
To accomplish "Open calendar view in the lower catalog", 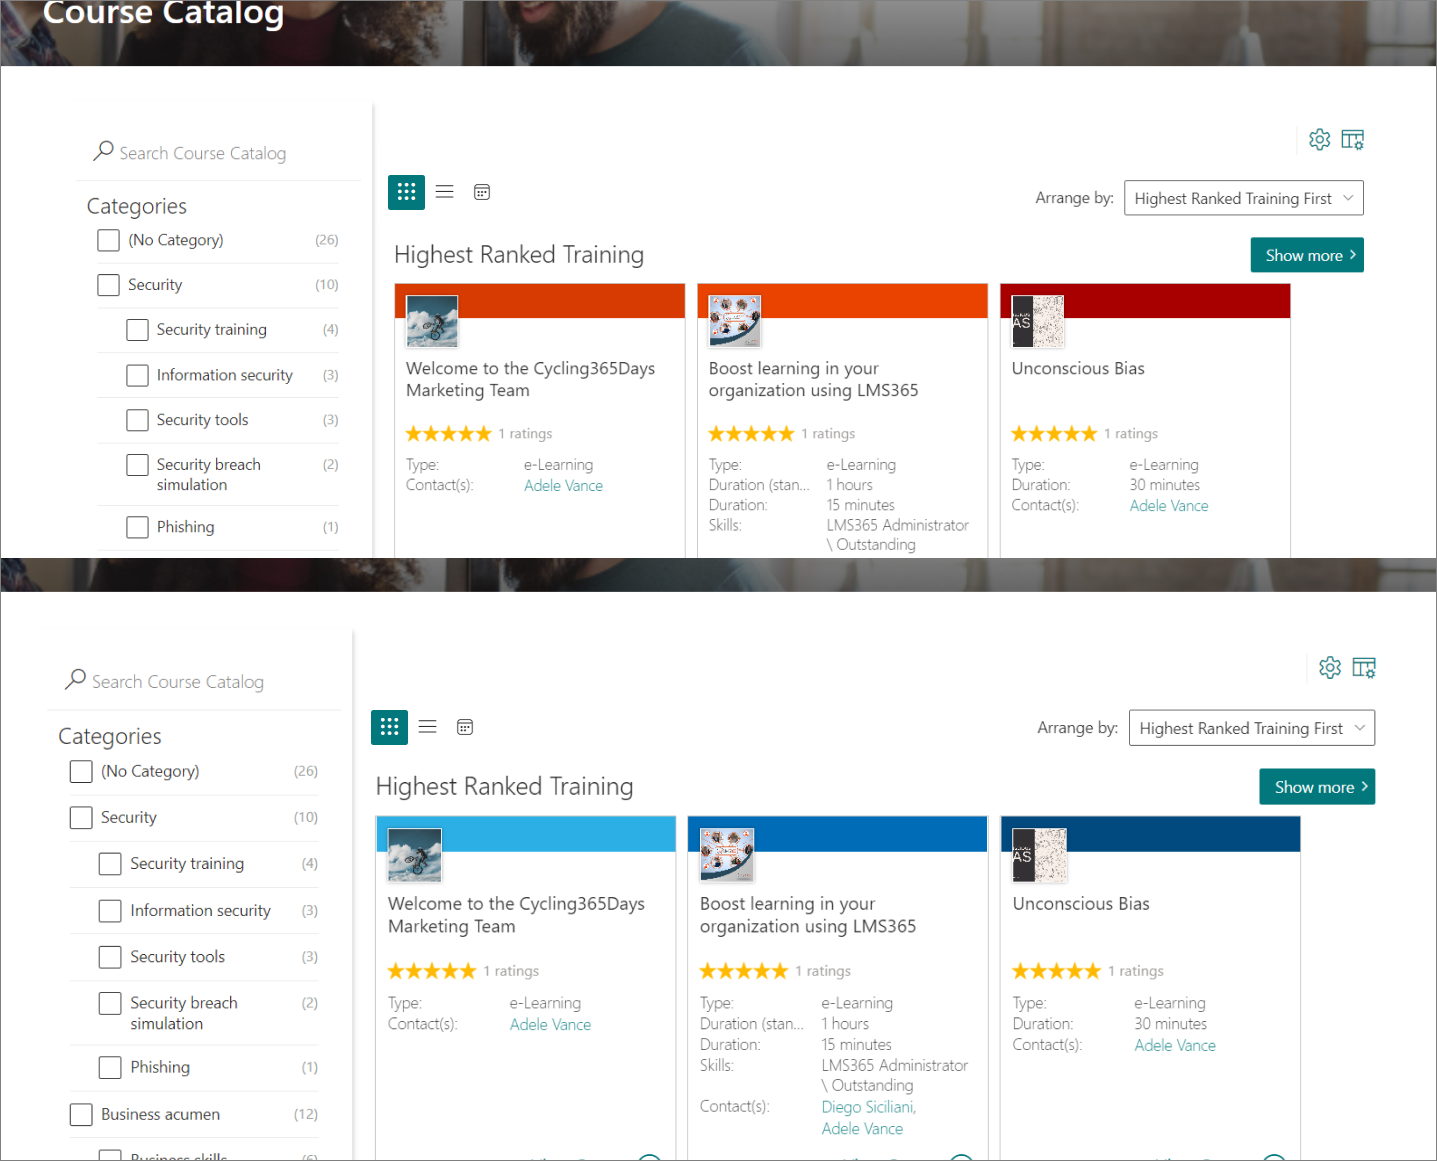I will pyautogui.click(x=465, y=727).
